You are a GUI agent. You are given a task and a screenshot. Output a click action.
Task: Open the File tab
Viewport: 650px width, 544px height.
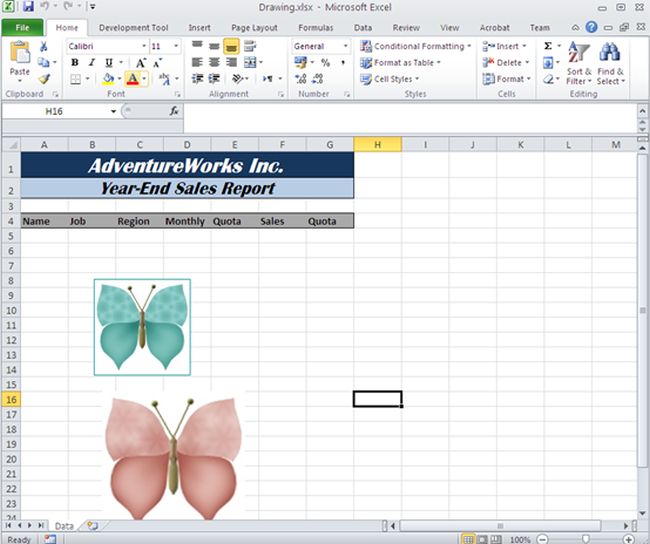point(22,27)
